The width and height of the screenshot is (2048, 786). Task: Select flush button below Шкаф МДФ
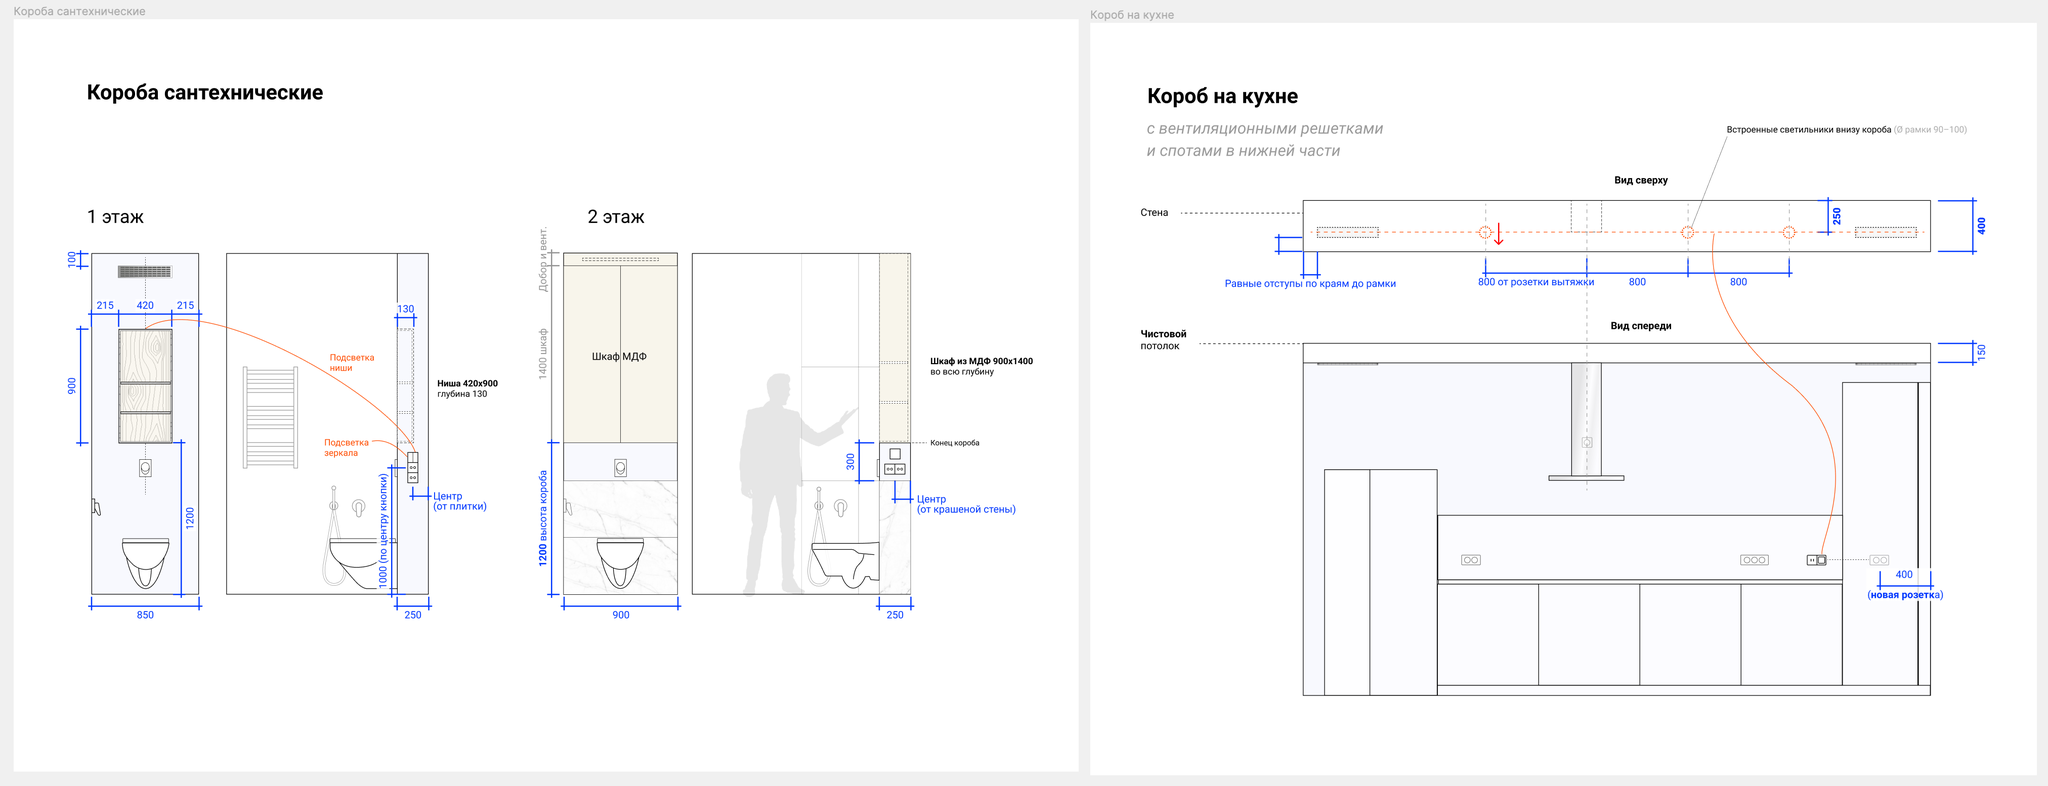[x=621, y=467]
